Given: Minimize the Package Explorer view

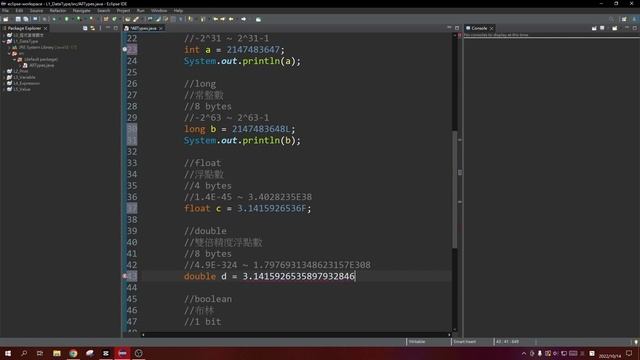Looking at the screenshot, I should click(108, 28).
